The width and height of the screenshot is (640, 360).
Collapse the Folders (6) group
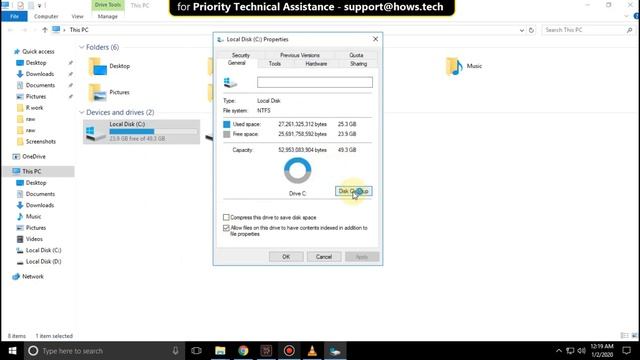(x=82, y=47)
